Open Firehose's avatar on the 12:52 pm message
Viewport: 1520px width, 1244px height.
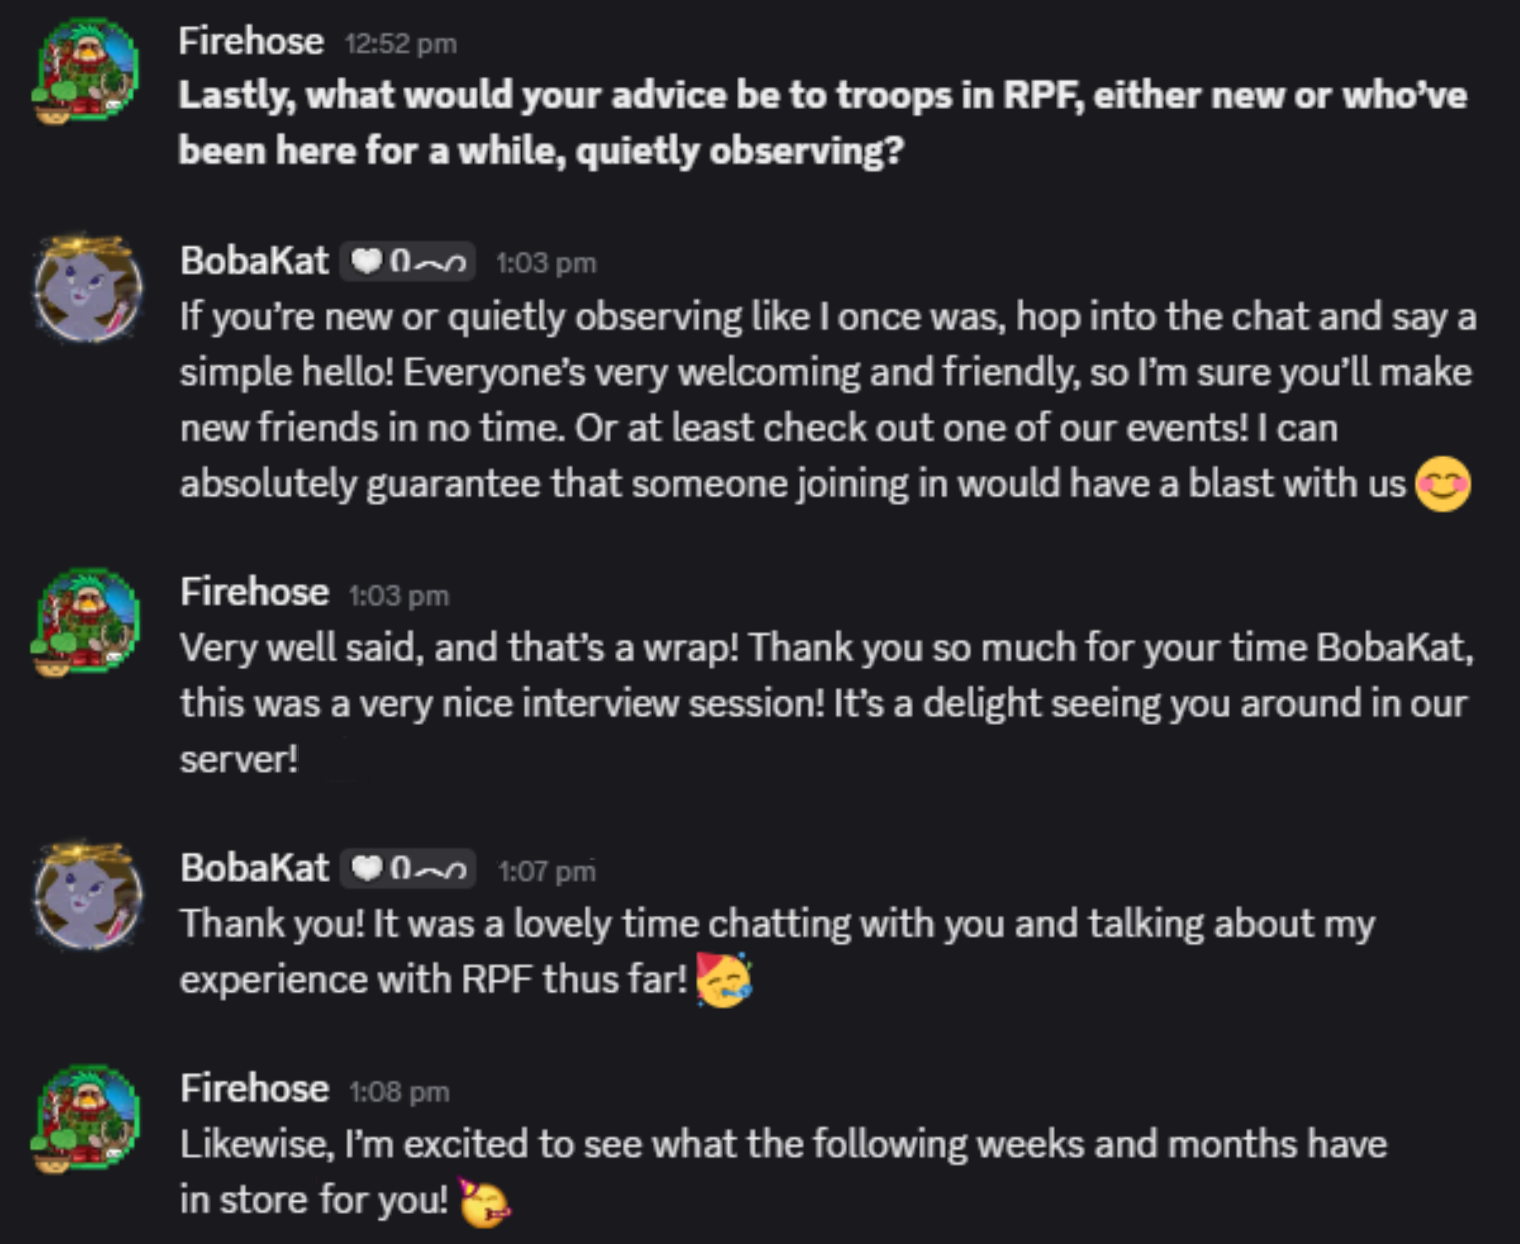(87, 70)
